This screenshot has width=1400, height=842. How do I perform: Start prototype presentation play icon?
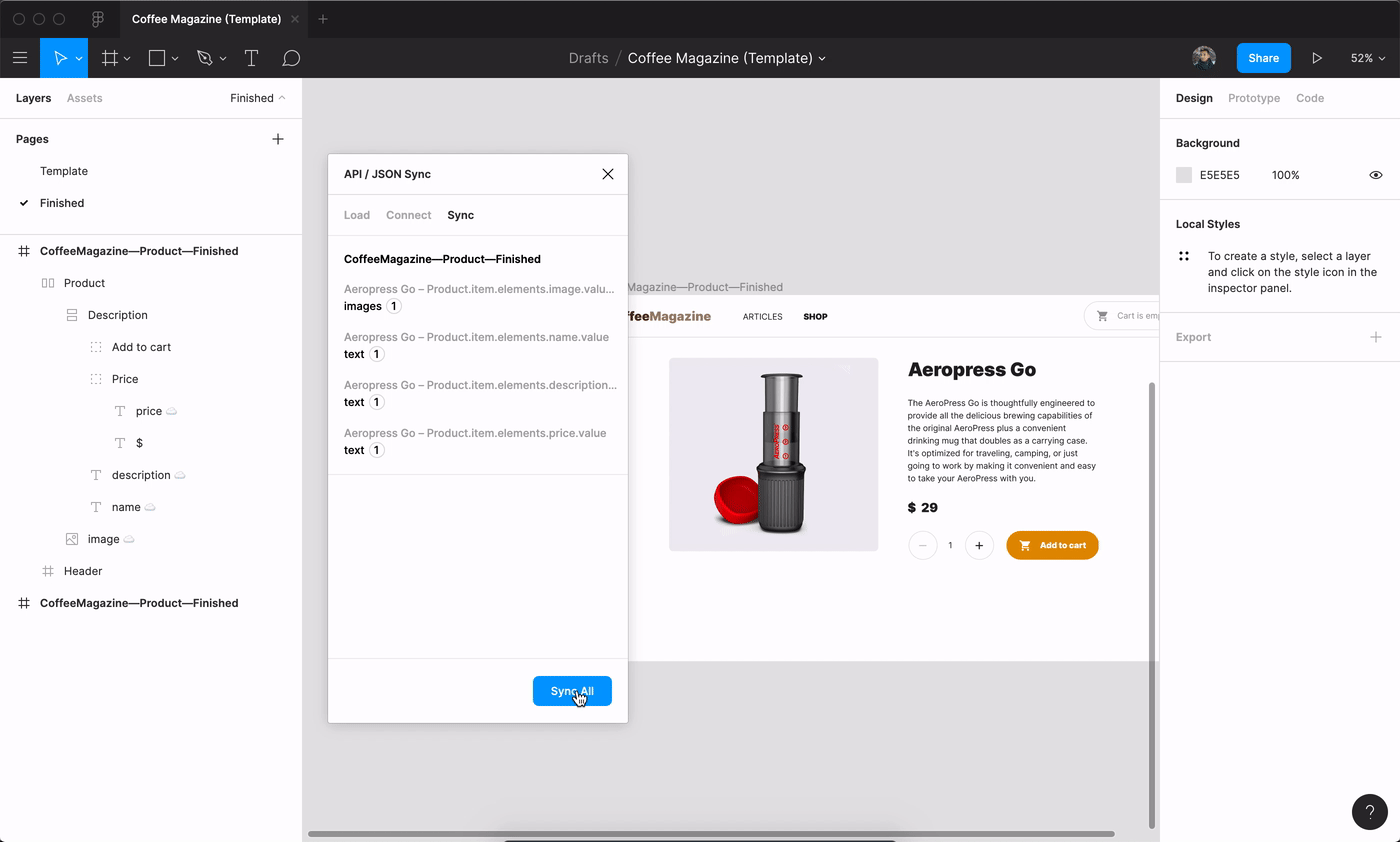click(1317, 58)
